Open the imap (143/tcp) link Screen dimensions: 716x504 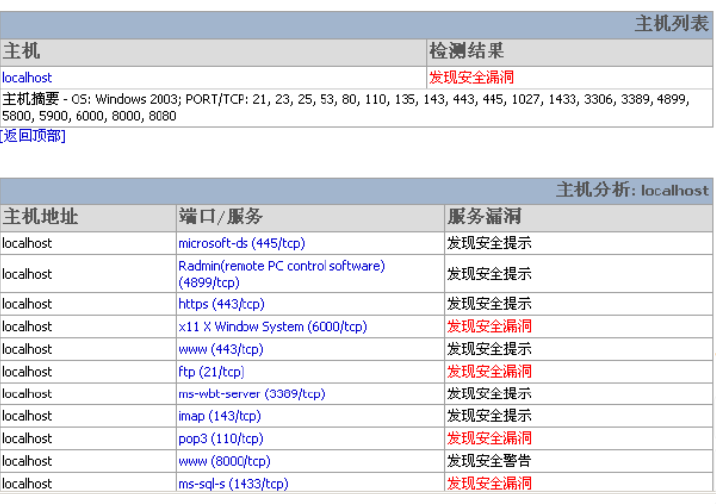point(220,416)
